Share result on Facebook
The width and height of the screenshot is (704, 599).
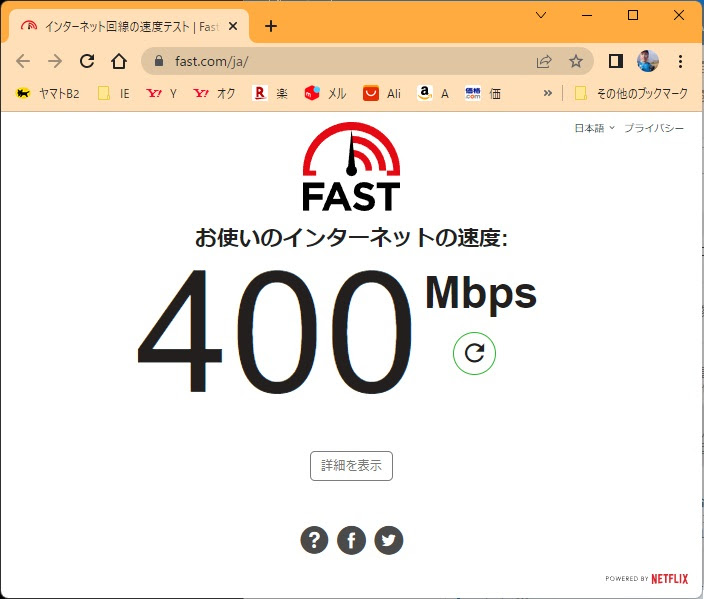[351, 540]
